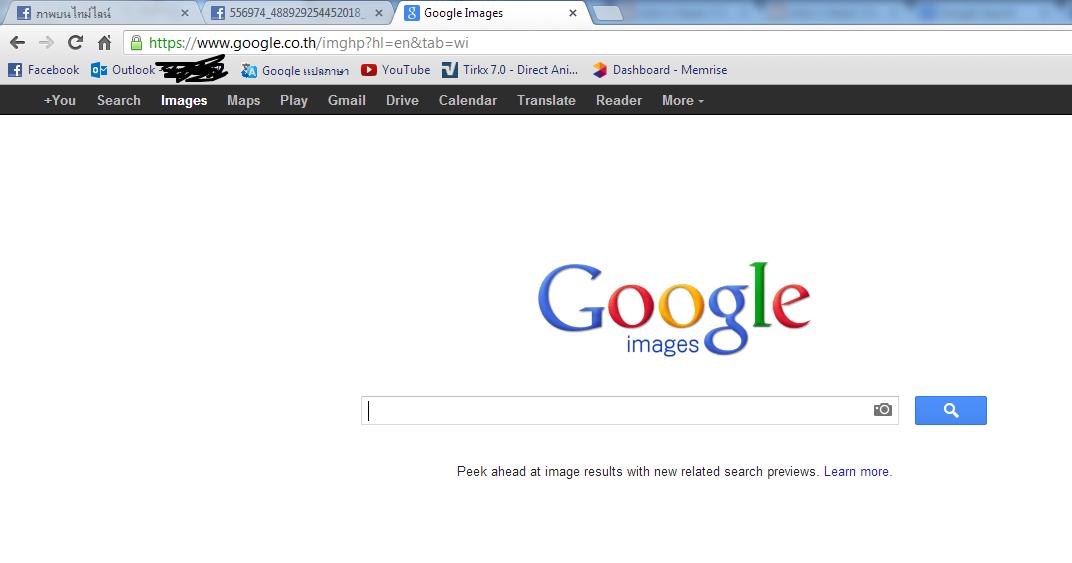The image size is (1072, 563).
Task: Close the 556974 Facebook tab
Action: pos(379,13)
